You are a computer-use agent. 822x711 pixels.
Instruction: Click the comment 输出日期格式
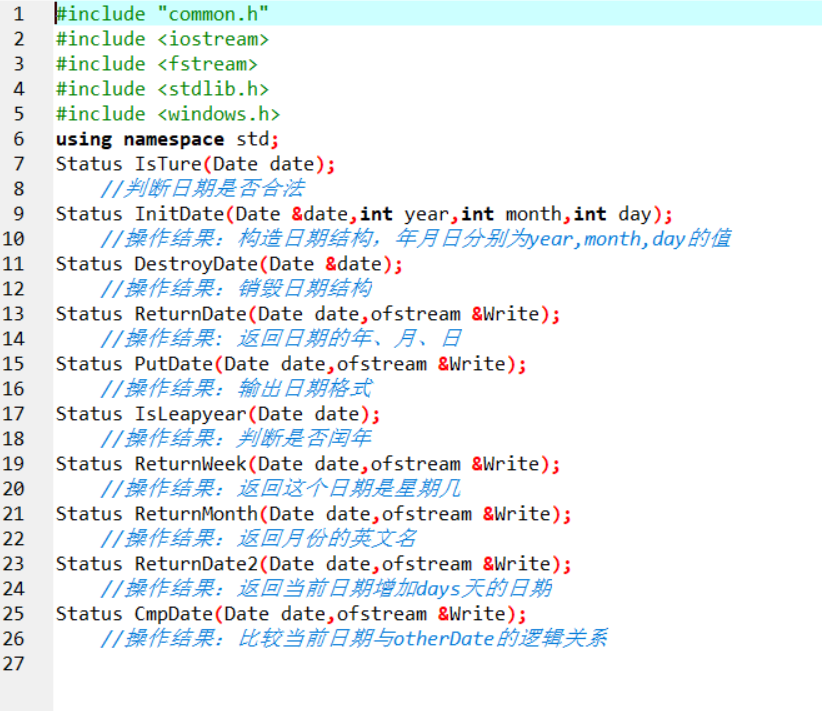coord(236,389)
